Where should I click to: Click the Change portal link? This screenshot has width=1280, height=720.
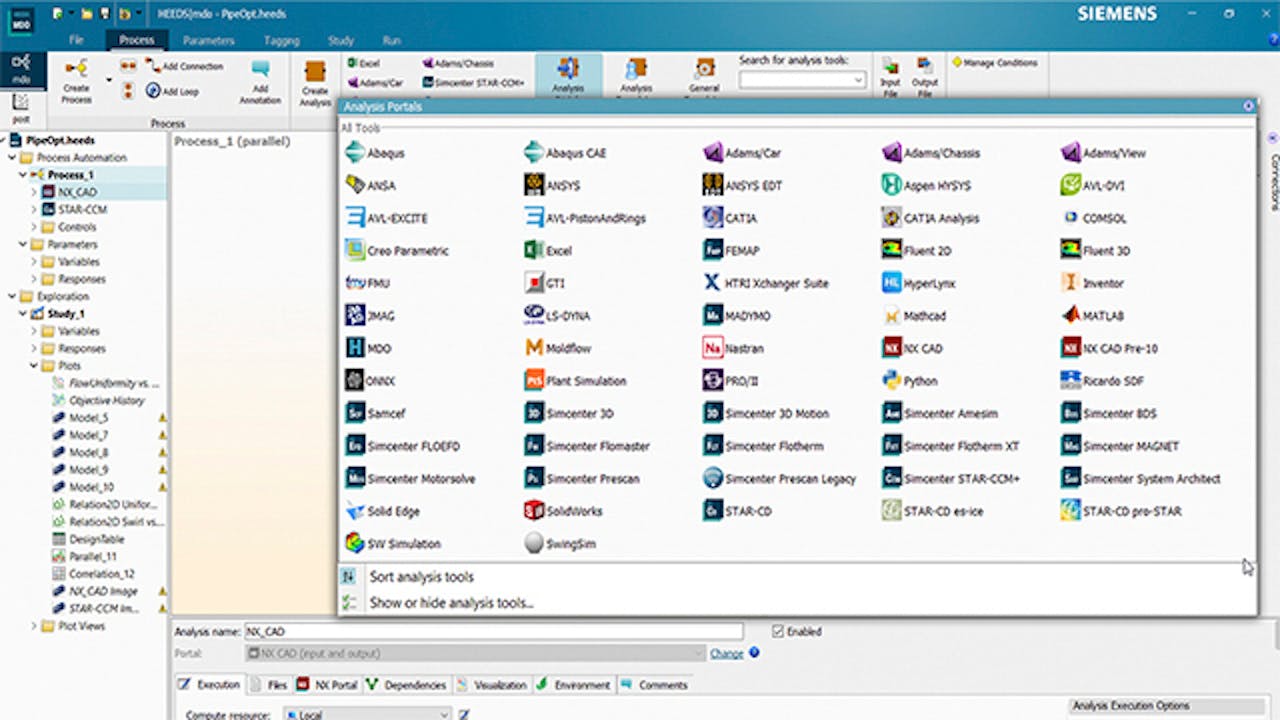click(x=727, y=653)
